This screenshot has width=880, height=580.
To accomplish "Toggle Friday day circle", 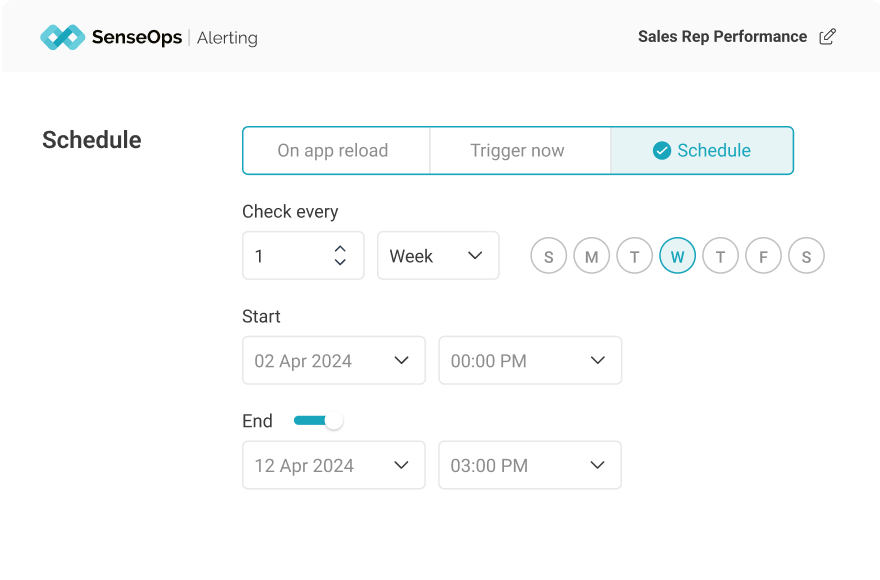I will [x=763, y=256].
